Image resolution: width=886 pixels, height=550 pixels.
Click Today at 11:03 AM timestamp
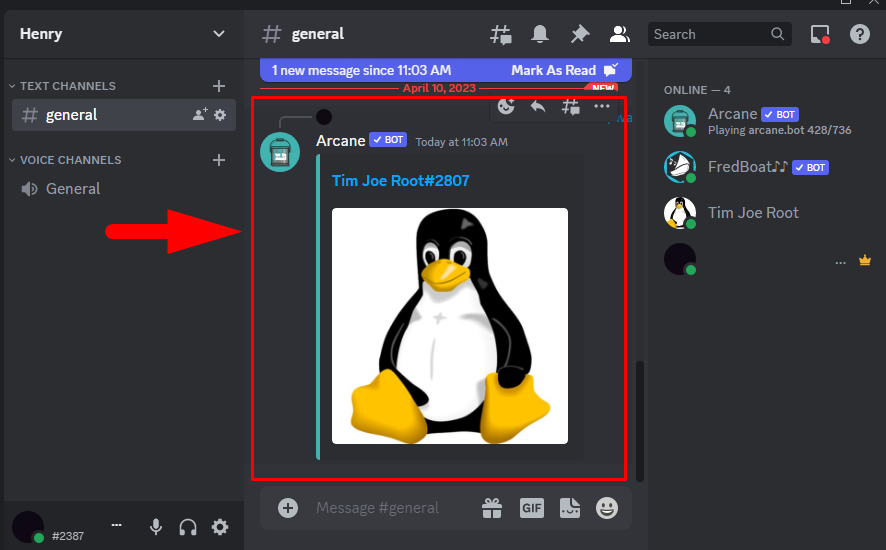(462, 142)
